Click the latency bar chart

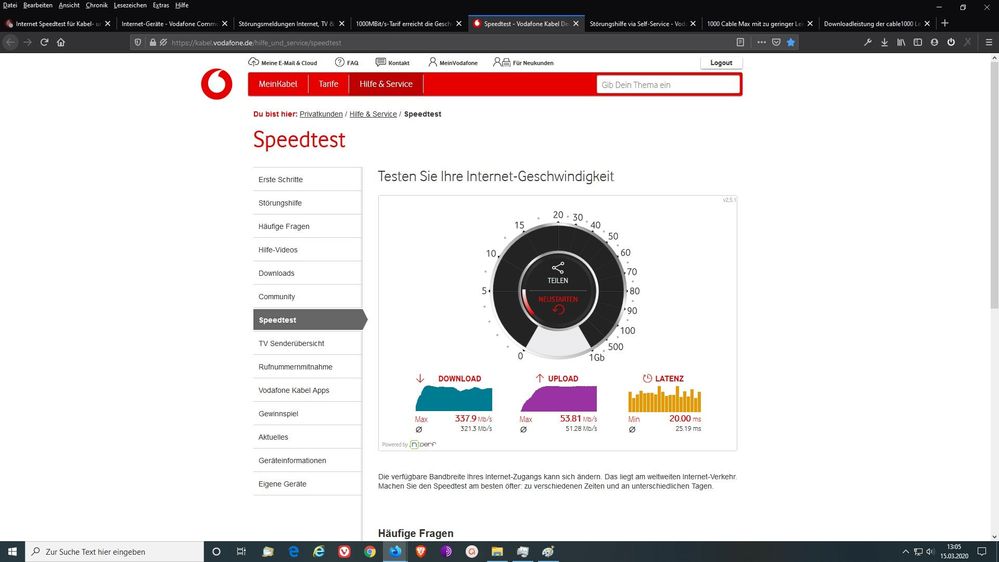tap(665, 398)
